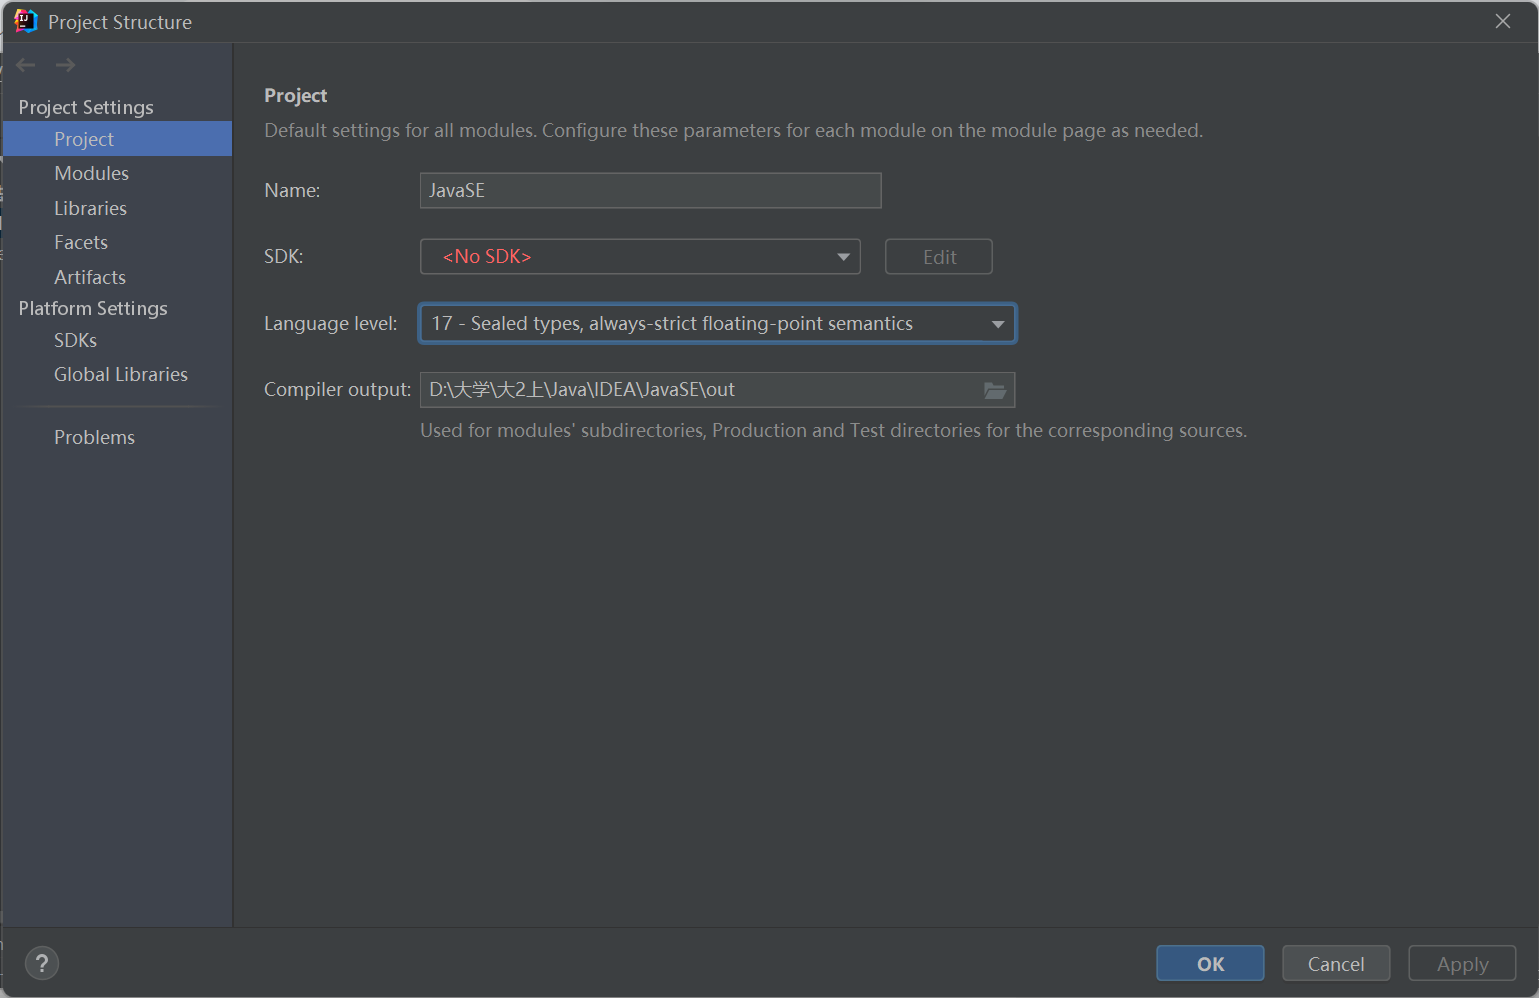The image size is (1539, 998).
Task: Select Modules in Project Settings
Action: coord(91,173)
